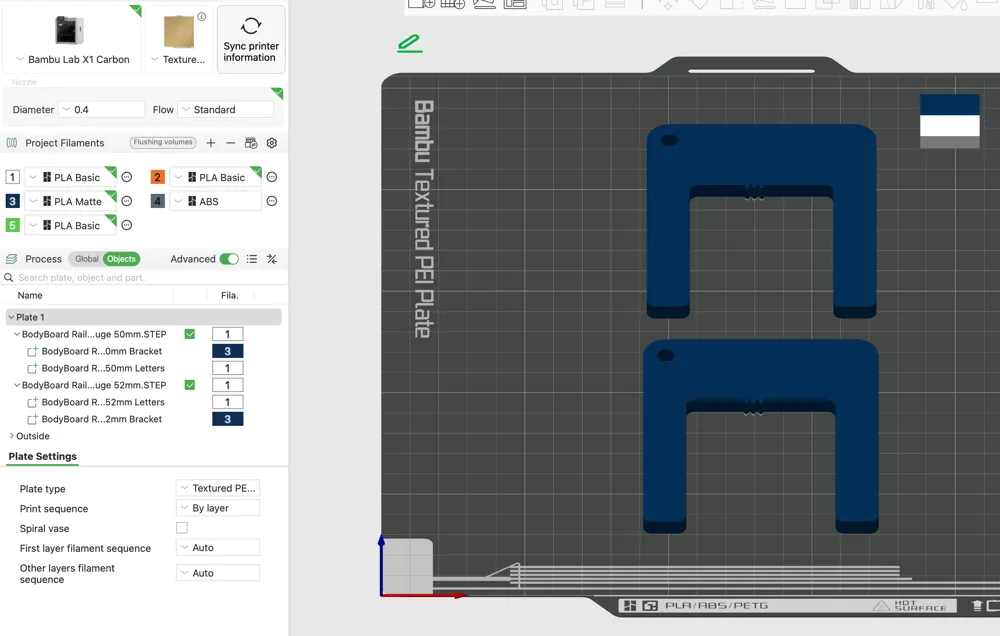Click the compare presets icon beside Advanced
Image resolution: width=1000 pixels, height=636 pixels.
272,259
